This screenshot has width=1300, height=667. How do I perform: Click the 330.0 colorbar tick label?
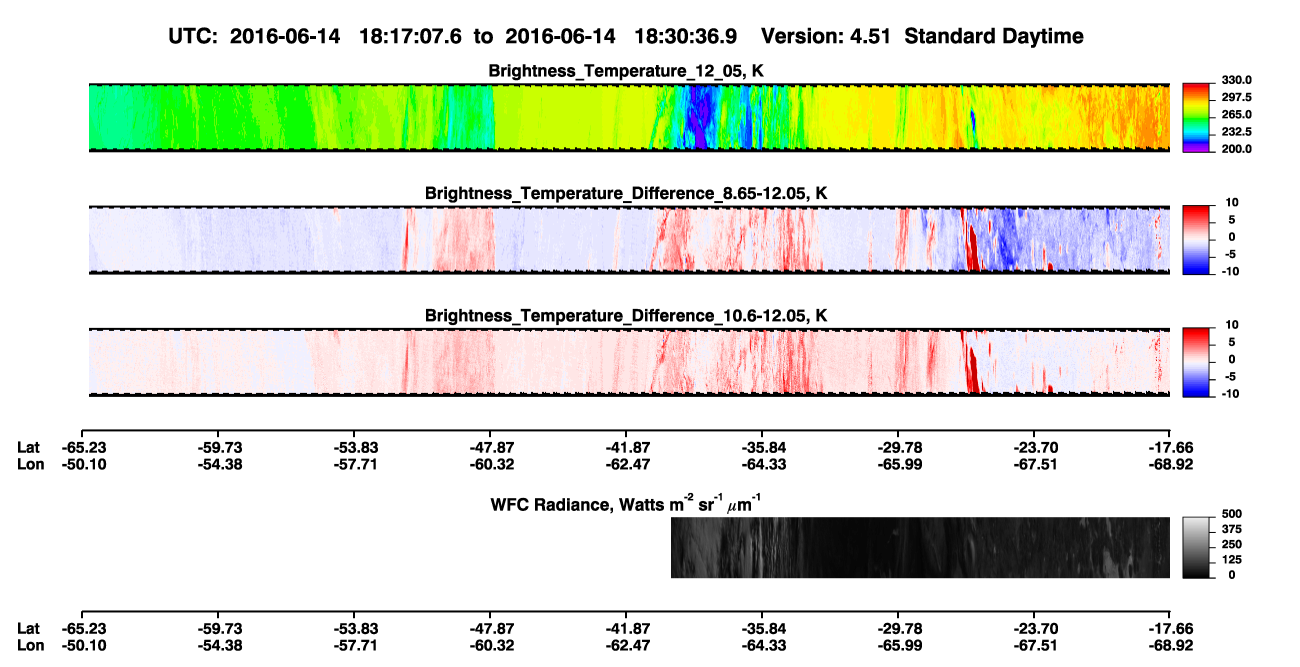(1236, 80)
